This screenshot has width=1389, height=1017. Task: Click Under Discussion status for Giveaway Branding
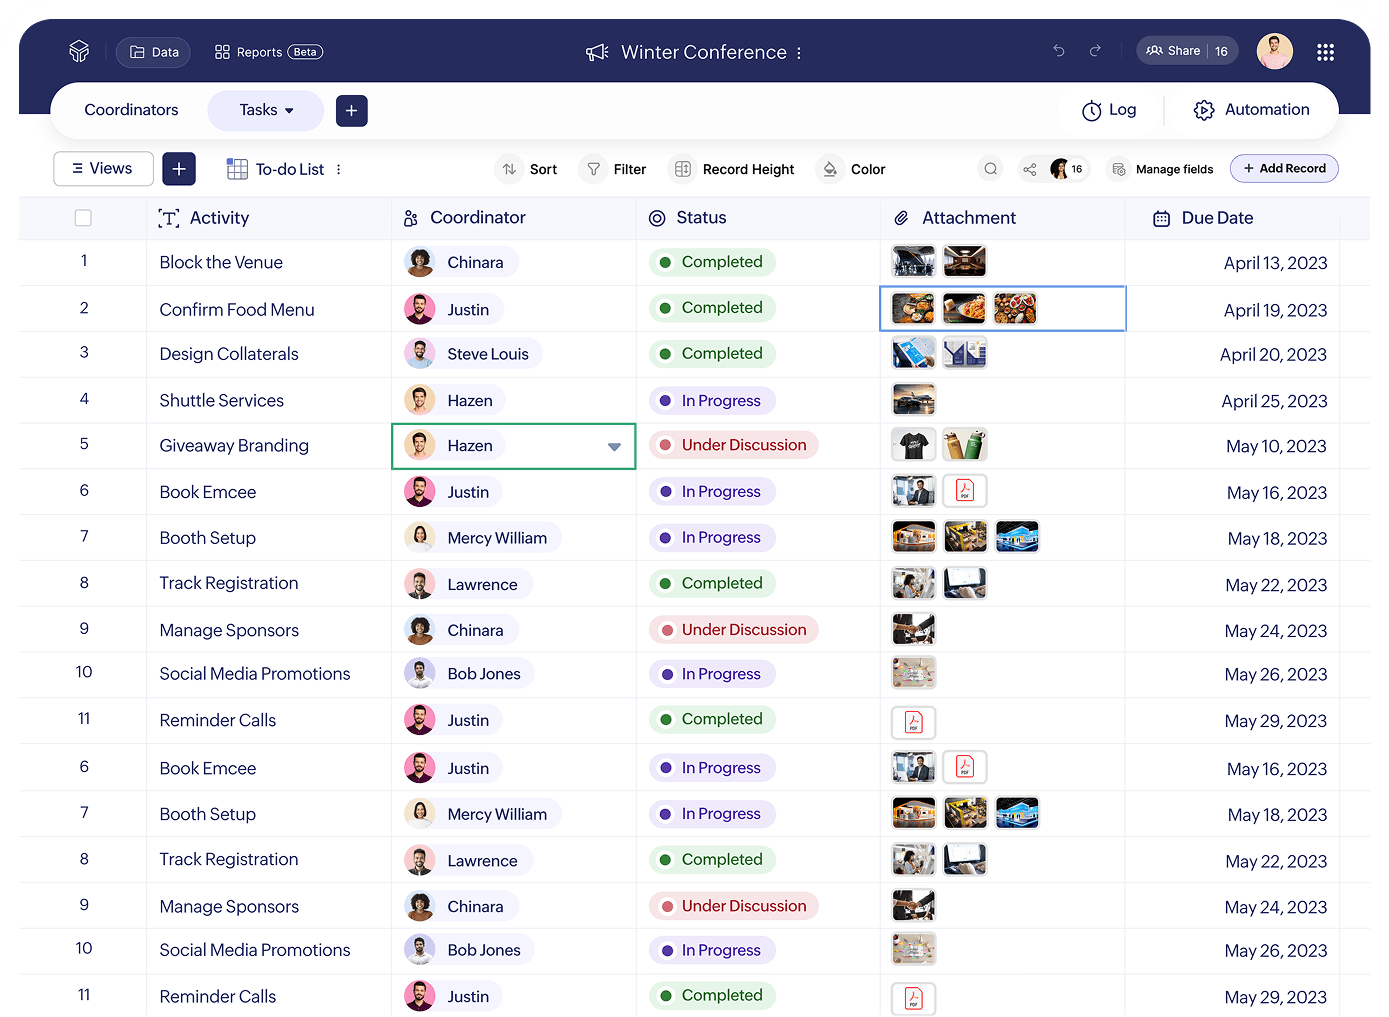[734, 445]
